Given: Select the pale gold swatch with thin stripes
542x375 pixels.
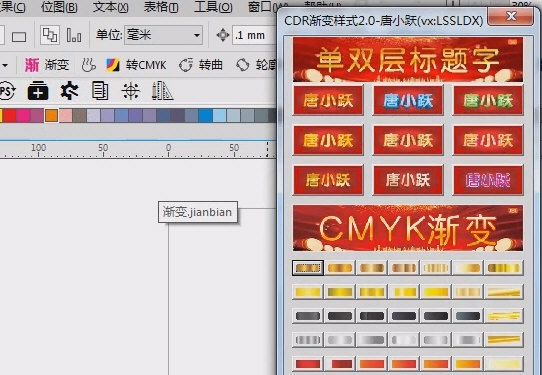Looking at the screenshot, I should coord(436,268).
